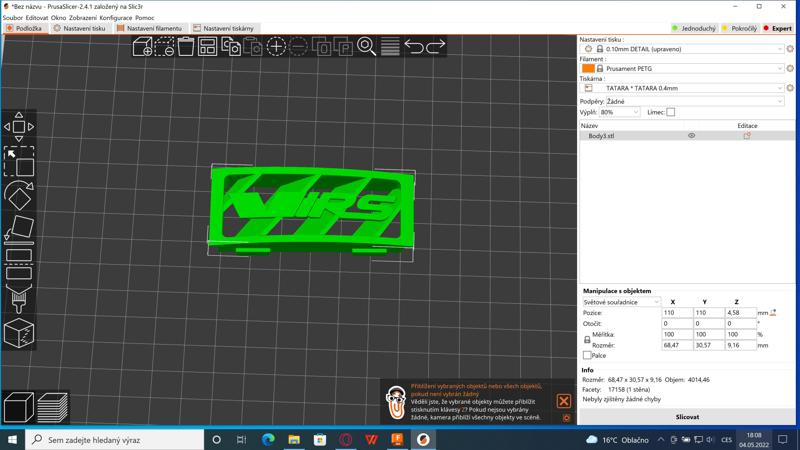
Task: Select the Move tool
Action: 19,127
